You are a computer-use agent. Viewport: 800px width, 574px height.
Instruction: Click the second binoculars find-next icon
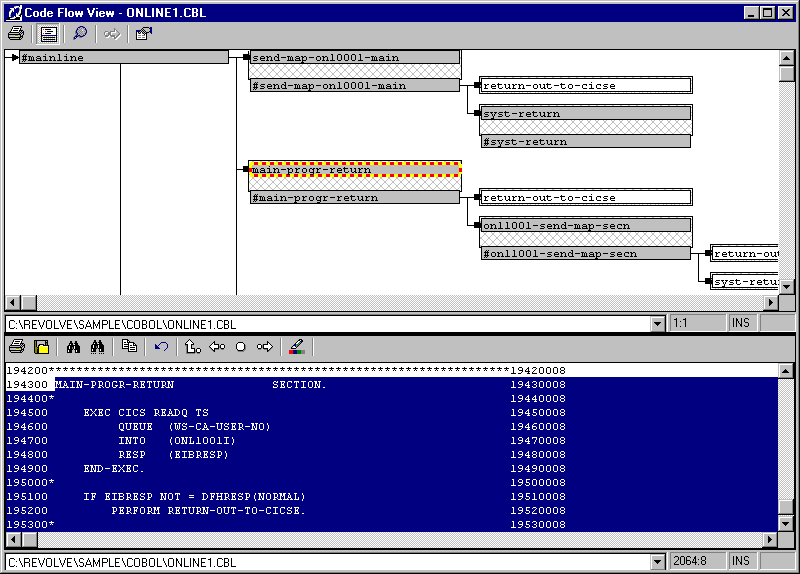[x=98, y=347]
